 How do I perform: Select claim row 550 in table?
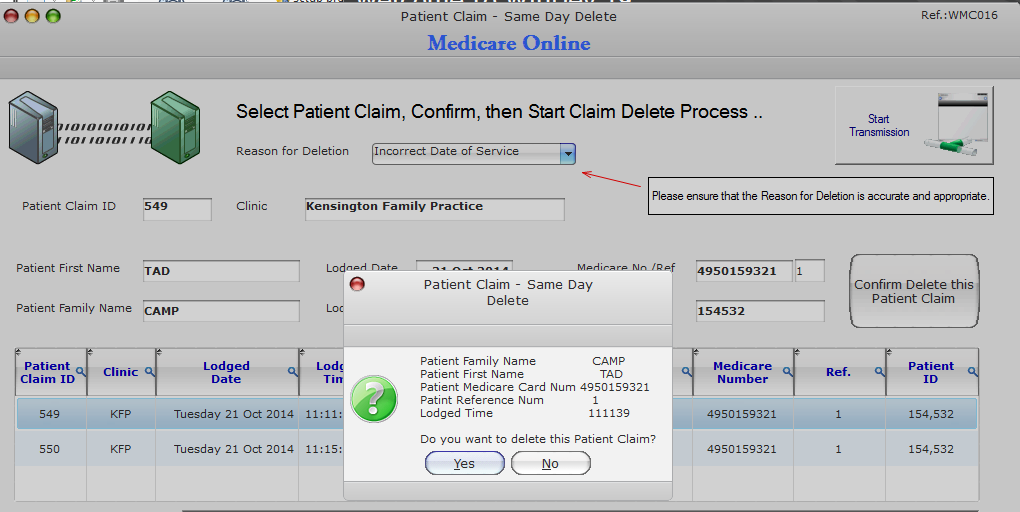coord(496,449)
